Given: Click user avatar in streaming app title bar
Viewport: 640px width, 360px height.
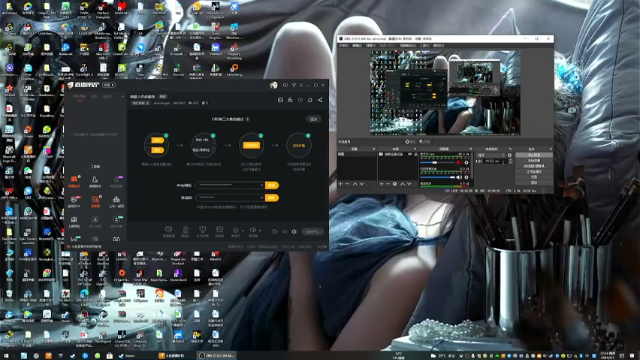Looking at the screenshot, I should pos(274,85).
